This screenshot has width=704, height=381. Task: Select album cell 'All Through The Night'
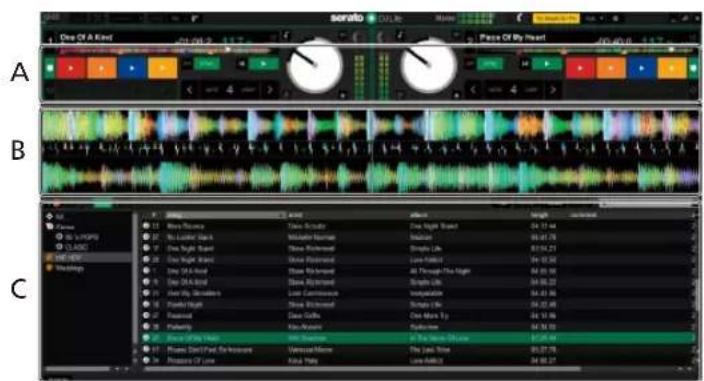[x=440, y=271]
